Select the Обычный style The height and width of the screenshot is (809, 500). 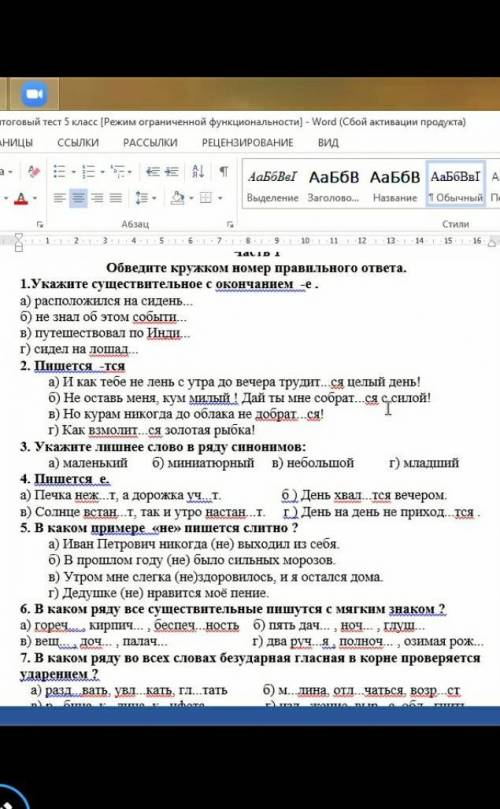[455, 185]
